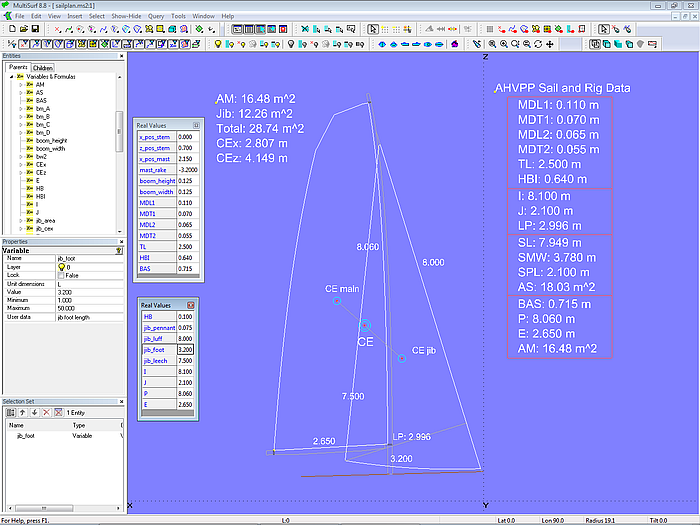The height and width of the screenshot is (525, 700).
Task: Select the jib_luff row label
Action: pos(154,339)
